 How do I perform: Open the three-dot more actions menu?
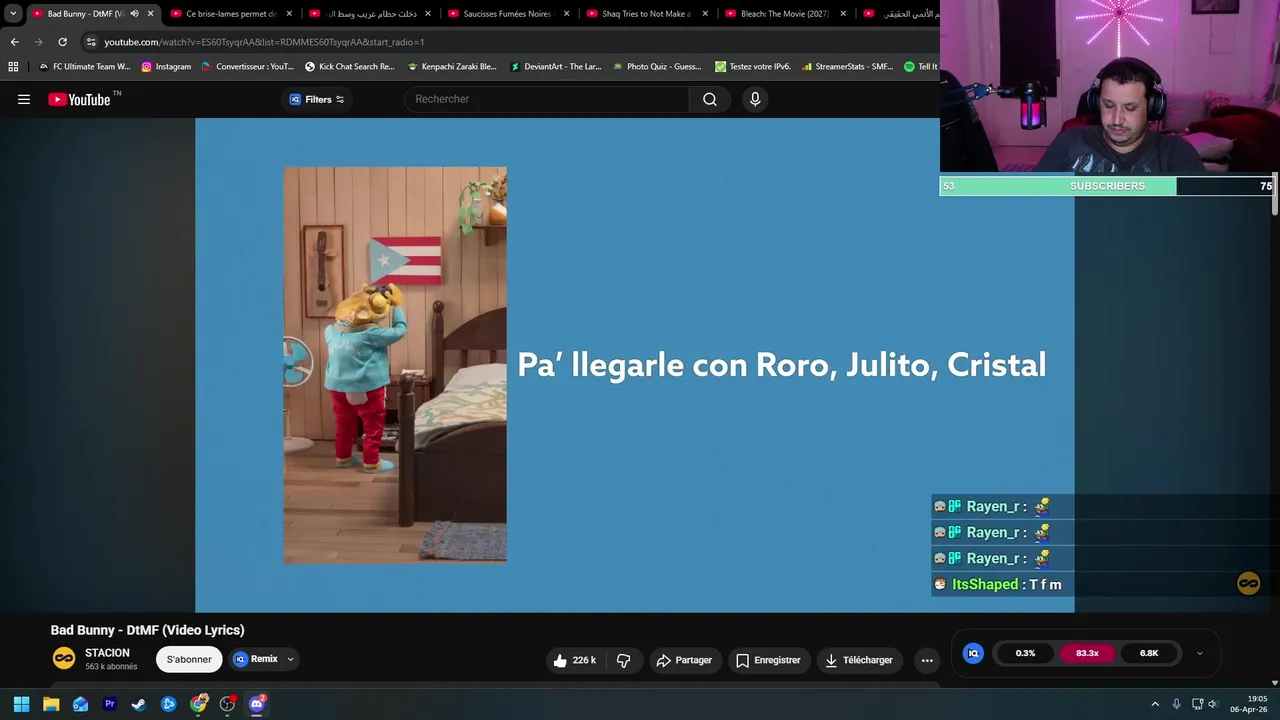point(927,660)
